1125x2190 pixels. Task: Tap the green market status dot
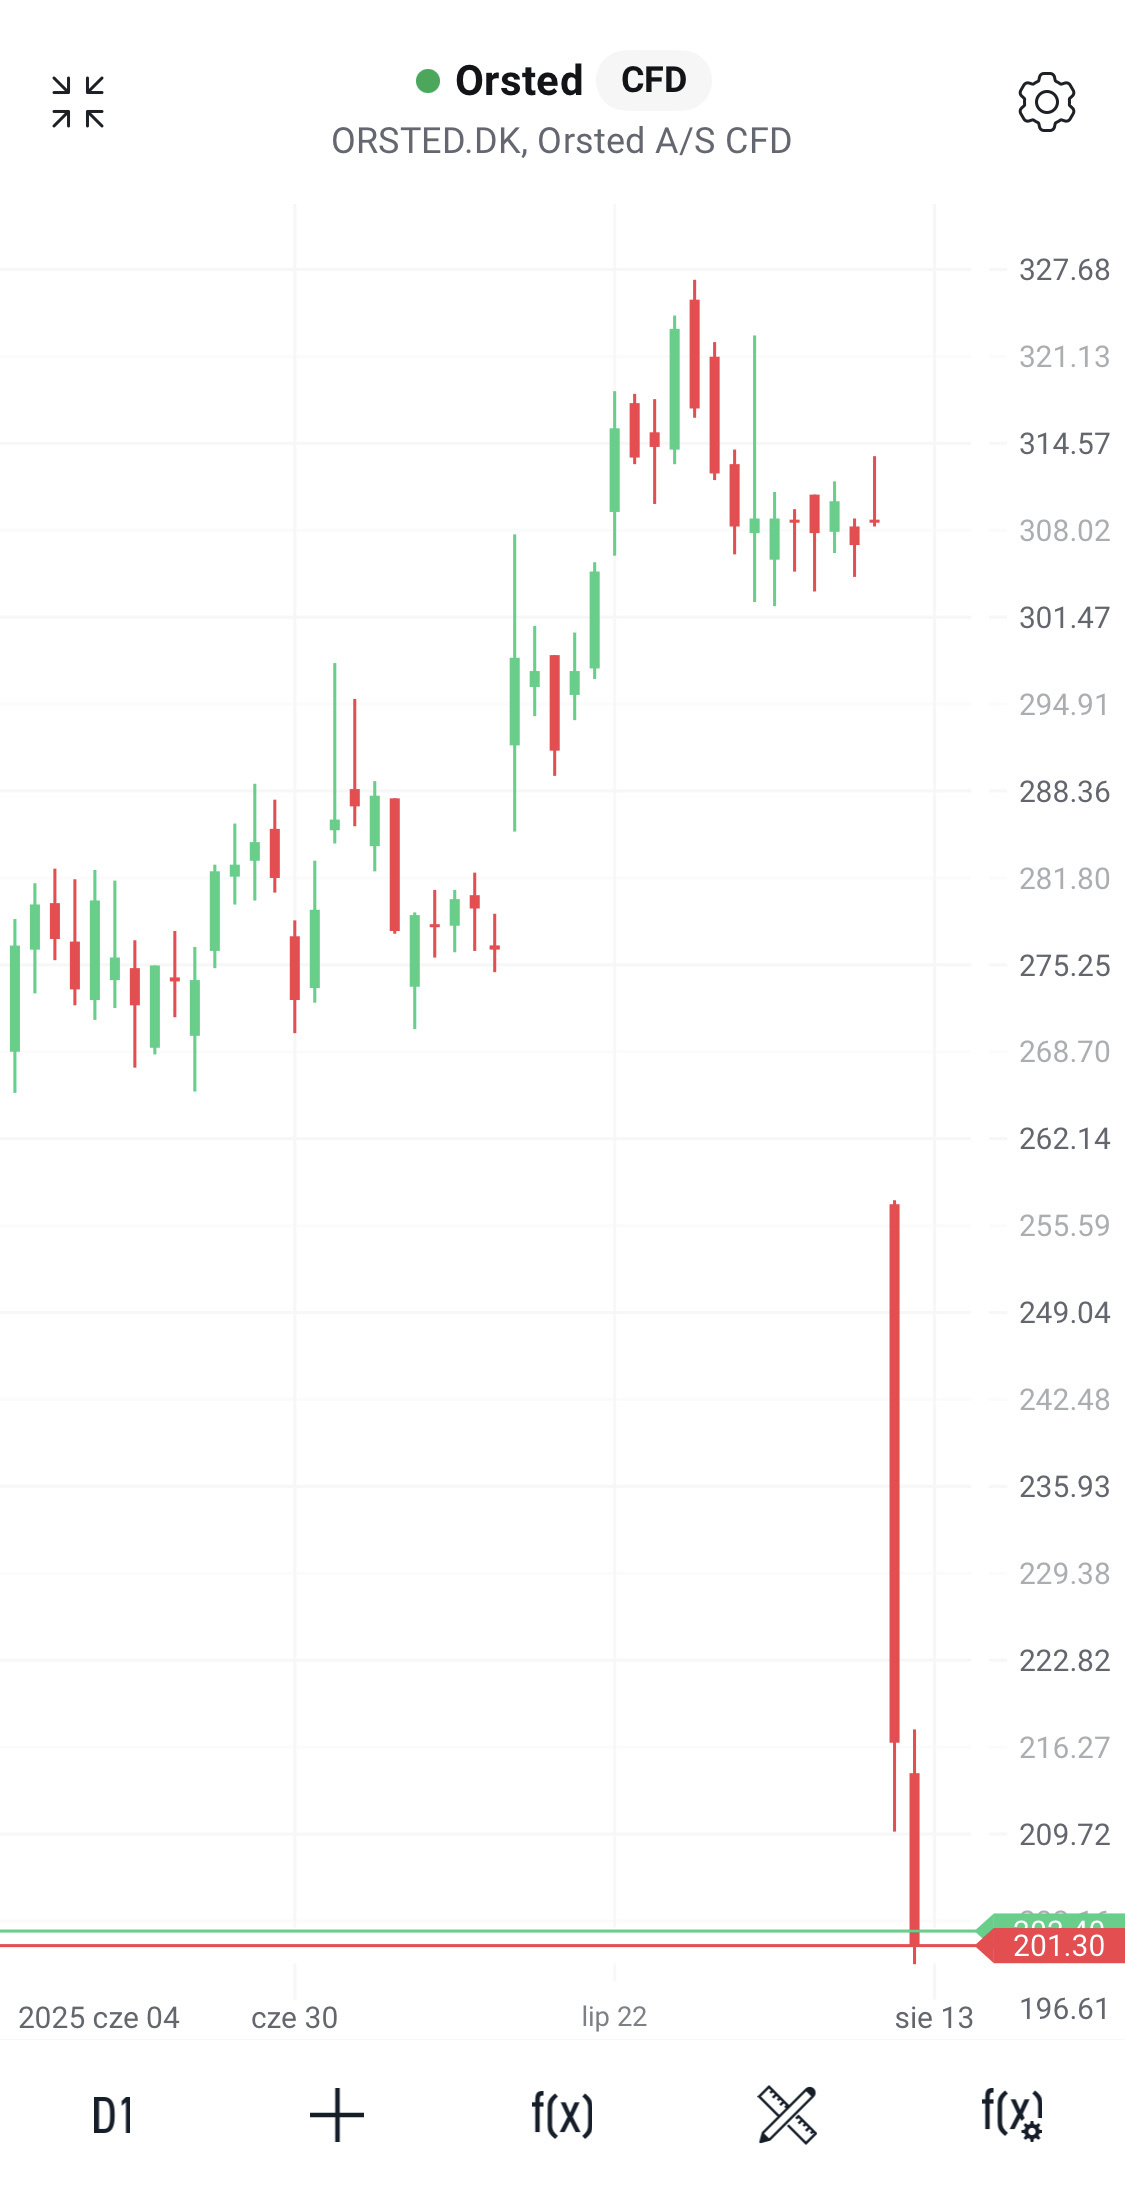[x=428, y=81]
